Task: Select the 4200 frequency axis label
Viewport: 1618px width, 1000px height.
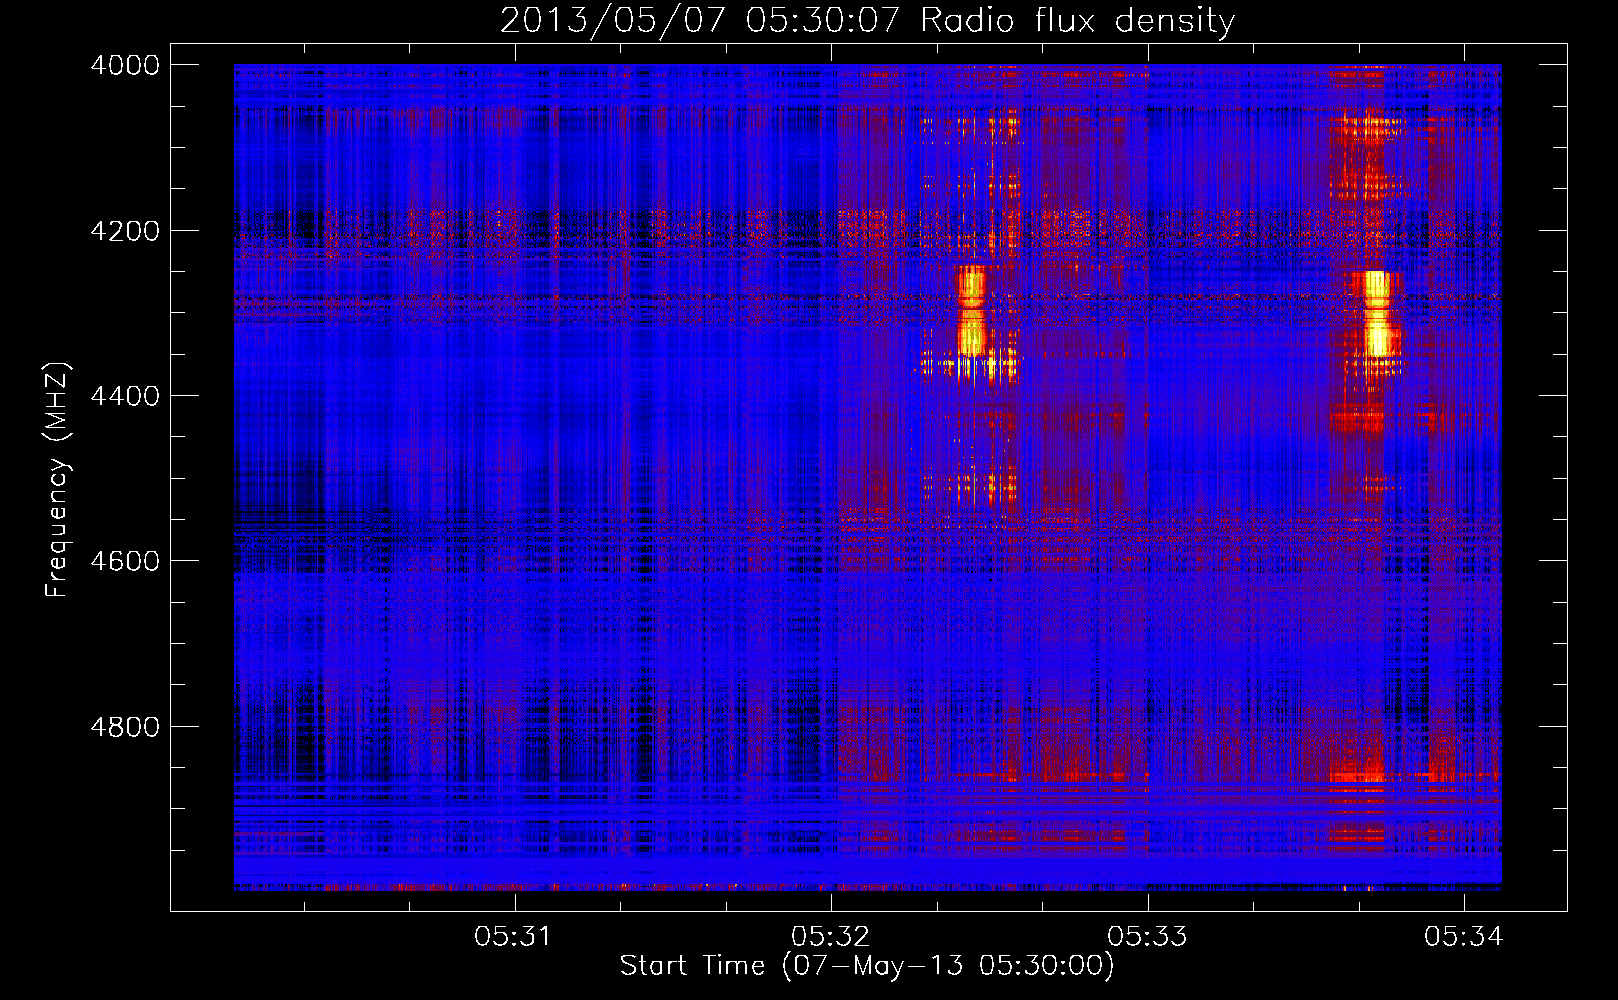Action: [x=125, y=231]
